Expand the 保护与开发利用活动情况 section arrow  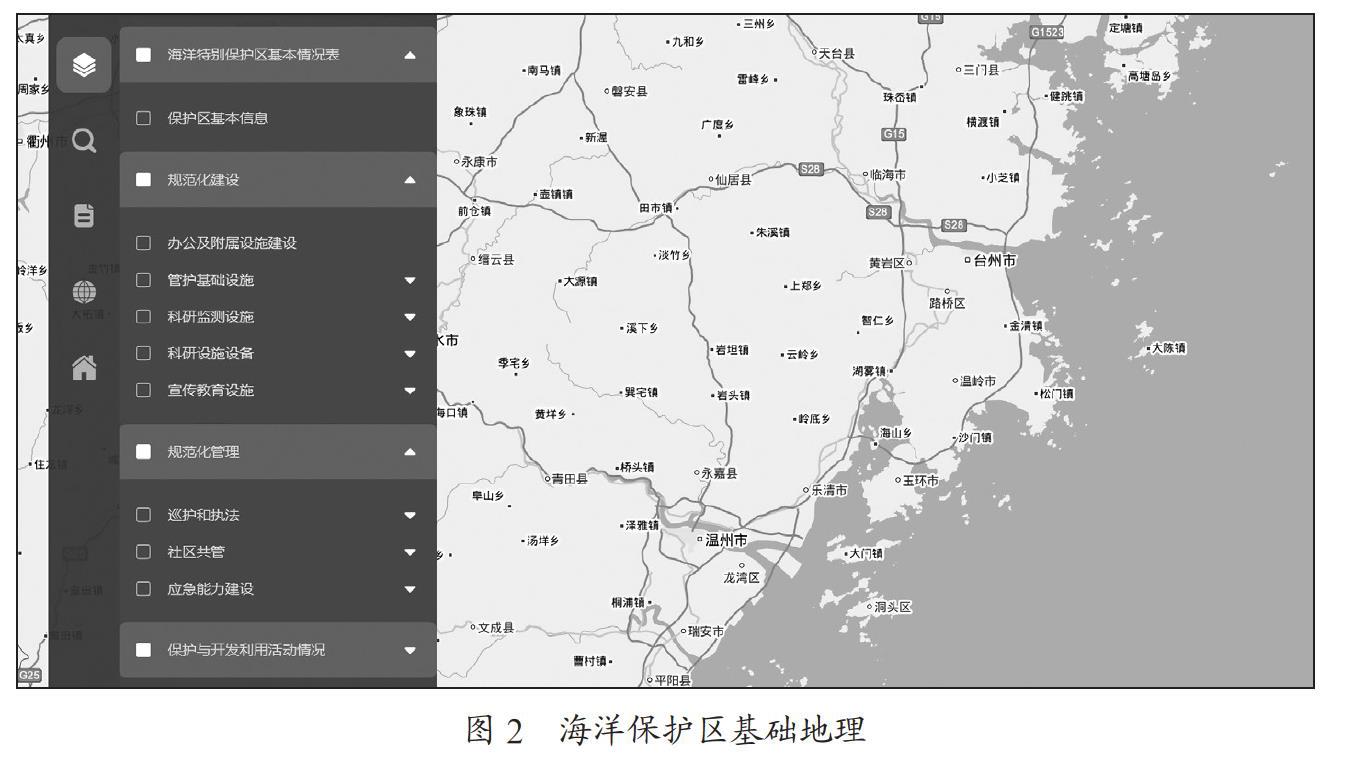coord(410,650)
